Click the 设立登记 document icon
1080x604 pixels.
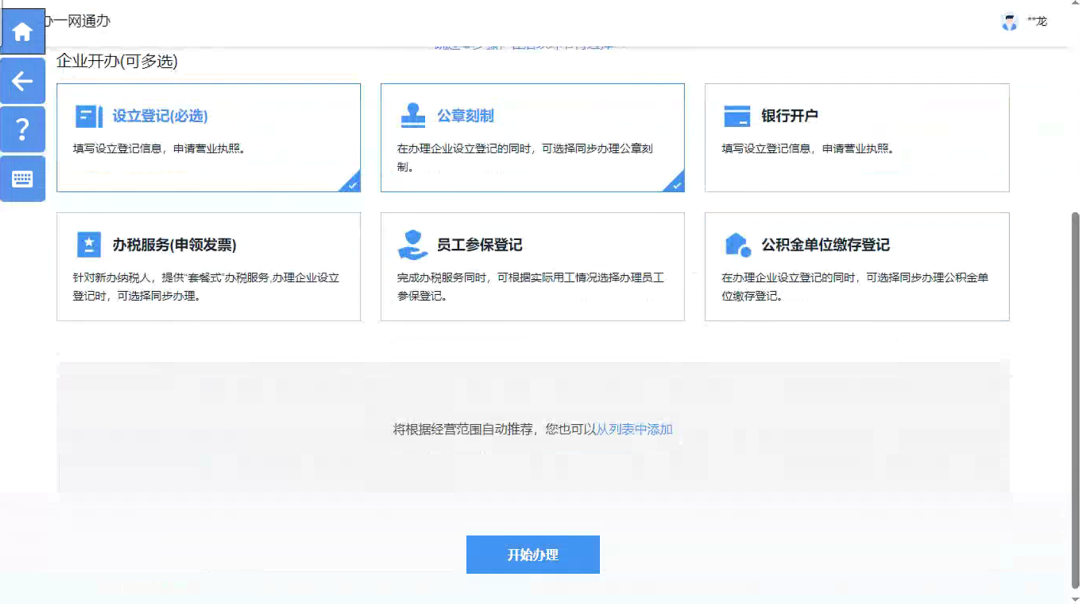88,117
